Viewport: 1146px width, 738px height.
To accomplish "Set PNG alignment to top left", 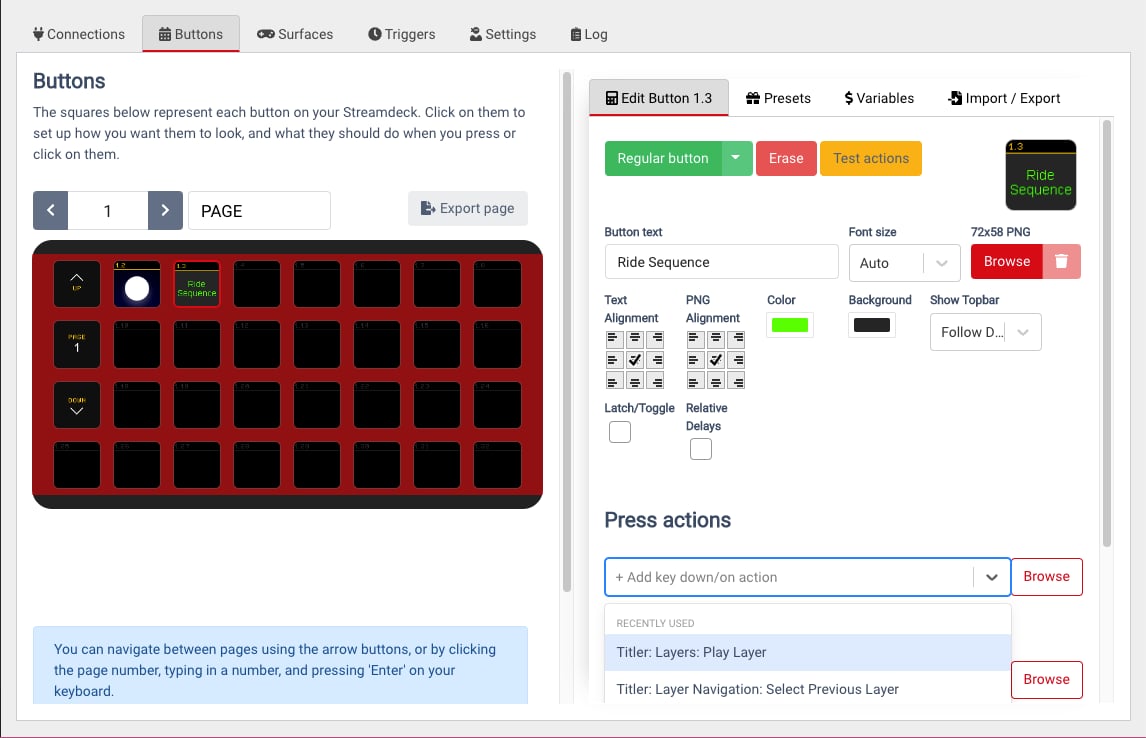I will click(x=695, y=339).
